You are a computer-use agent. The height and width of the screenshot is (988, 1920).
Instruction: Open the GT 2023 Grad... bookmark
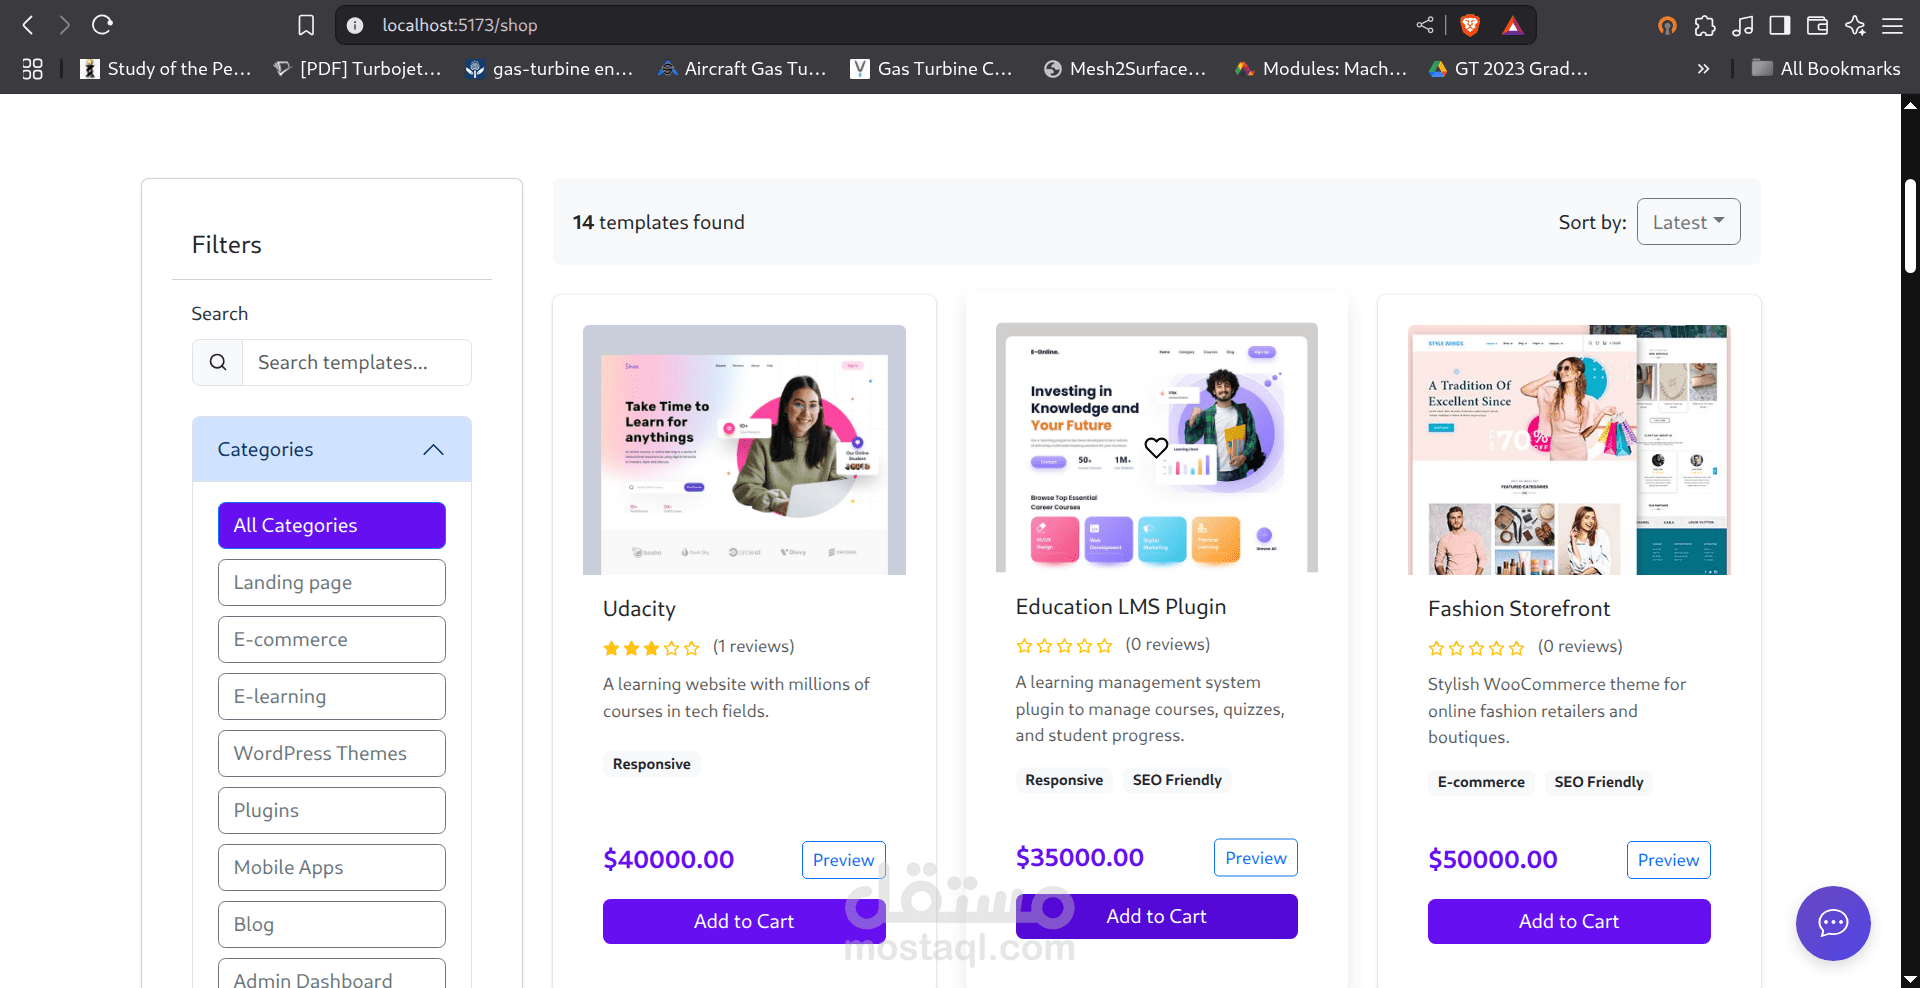tap(1509, 69)
